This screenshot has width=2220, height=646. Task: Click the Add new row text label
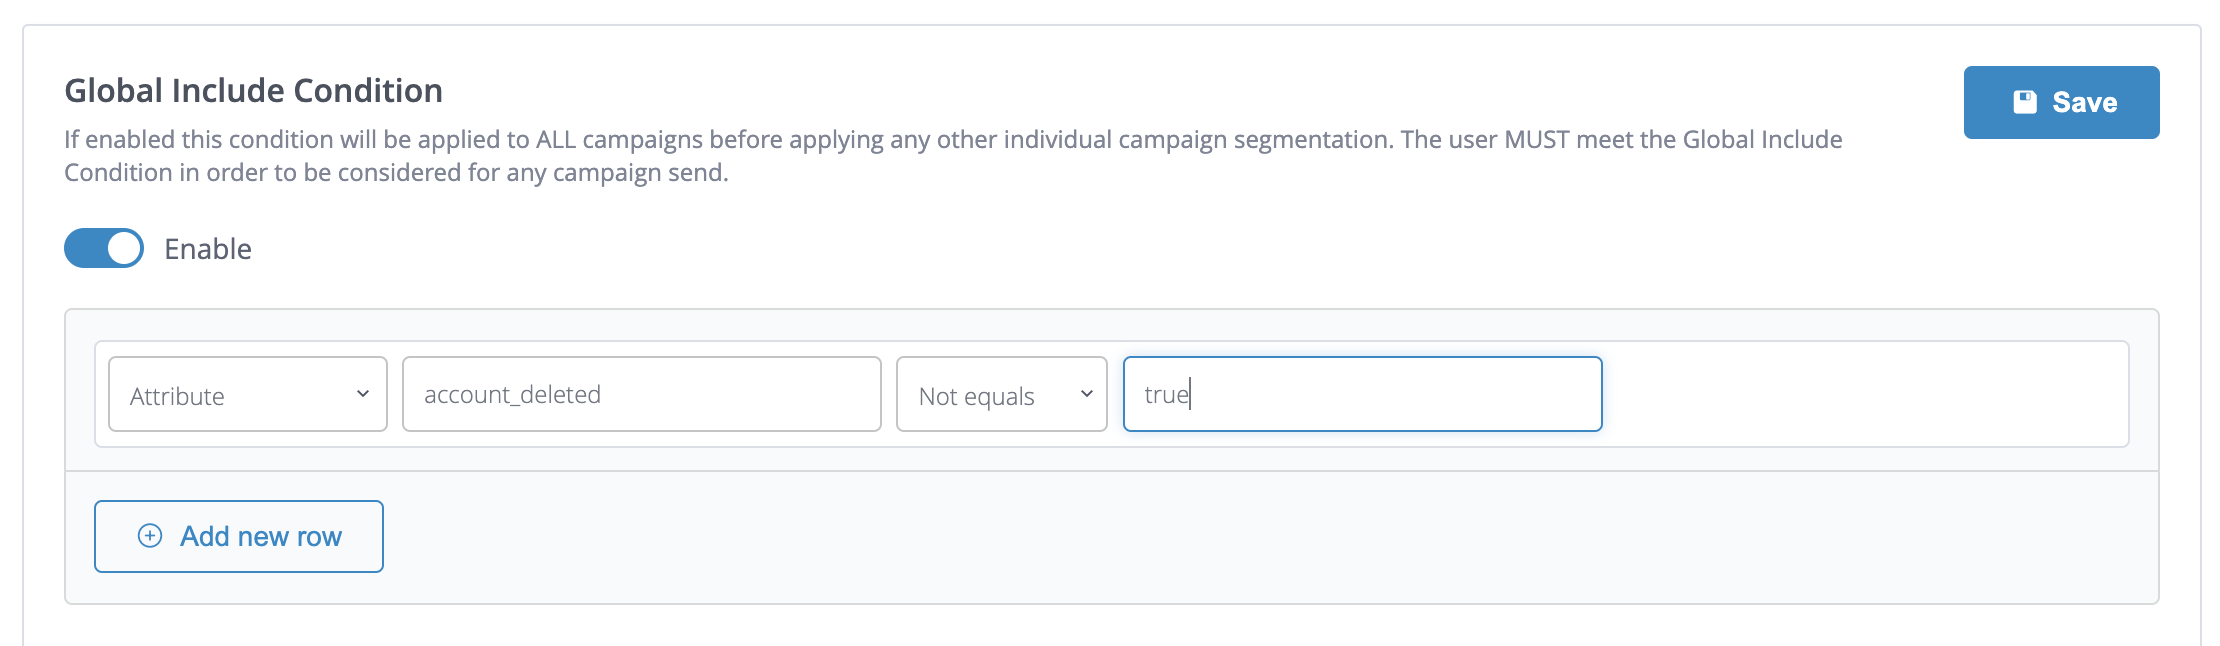coord(261,536)
